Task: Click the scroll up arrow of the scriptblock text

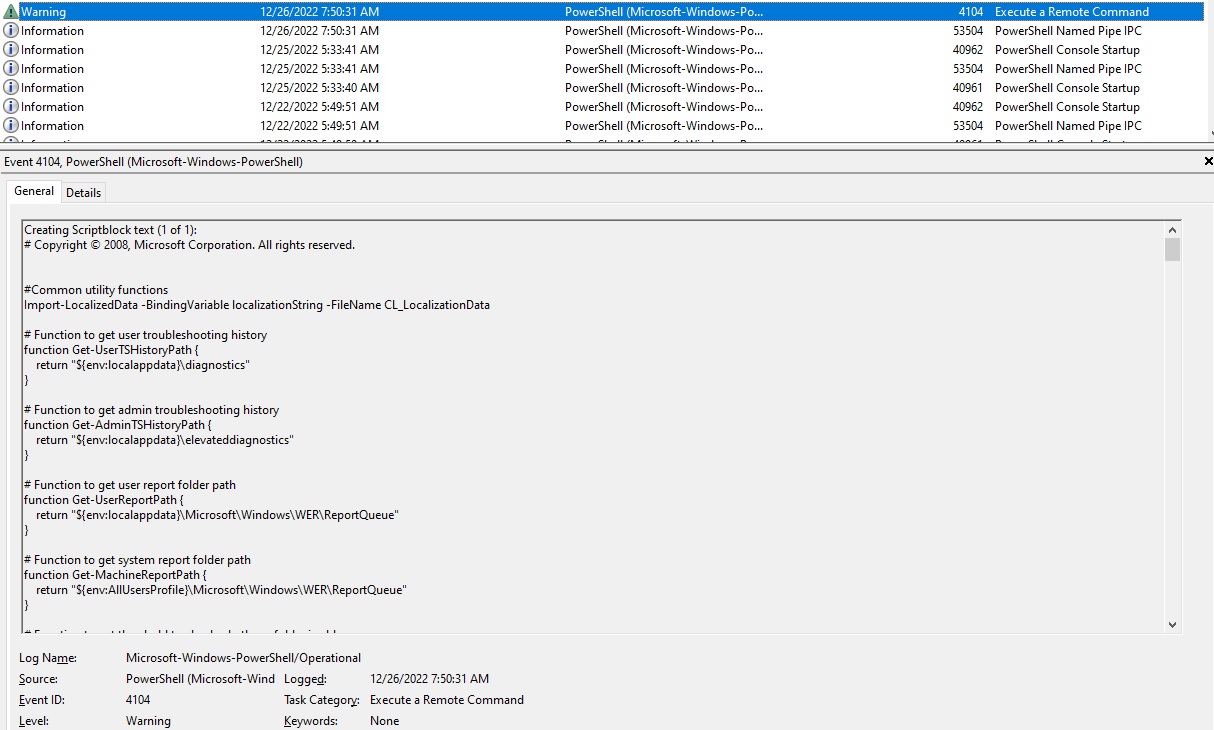Action: [x=1172, y=229]
